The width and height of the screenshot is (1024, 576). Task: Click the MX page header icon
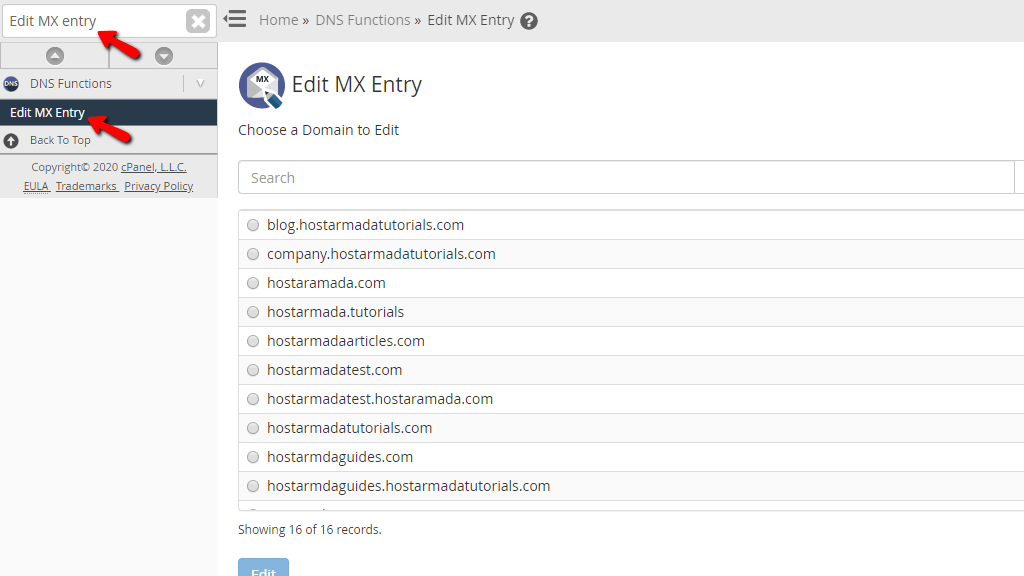261,85
